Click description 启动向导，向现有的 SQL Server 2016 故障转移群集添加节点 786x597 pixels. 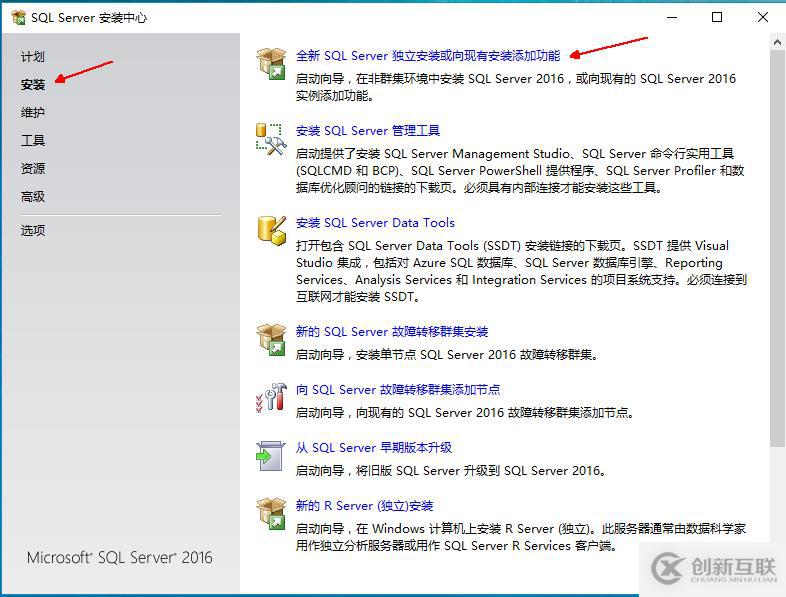464,413
